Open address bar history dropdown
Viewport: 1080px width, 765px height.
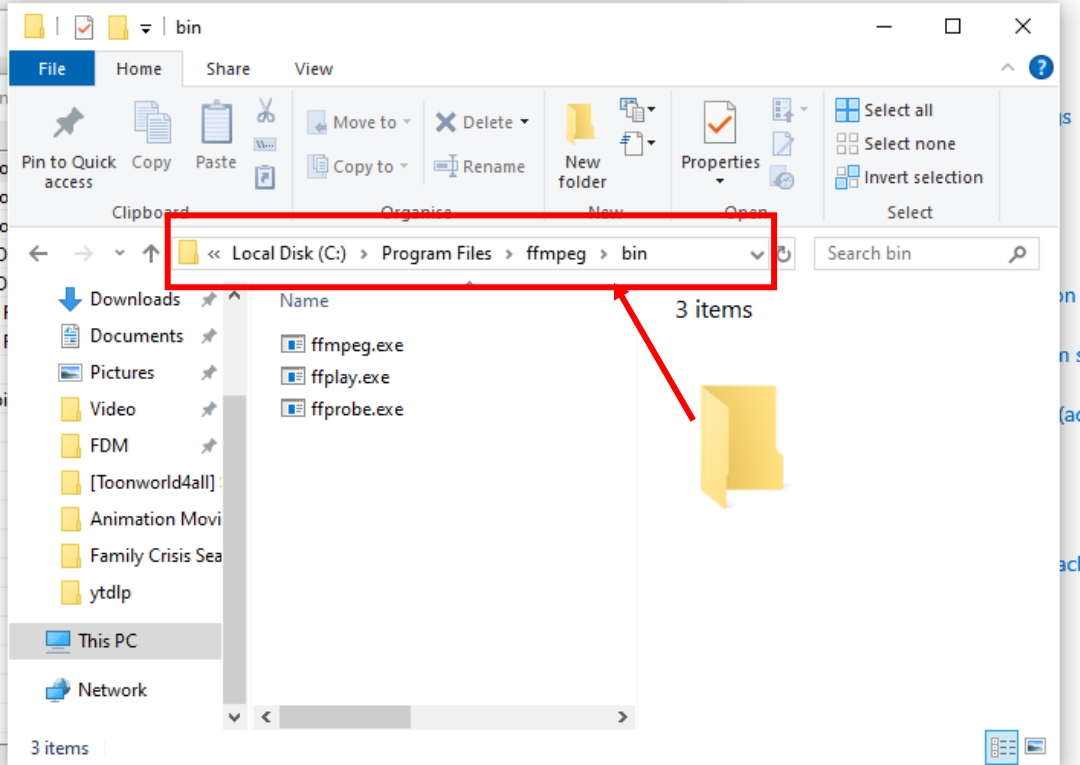[757, 255]
